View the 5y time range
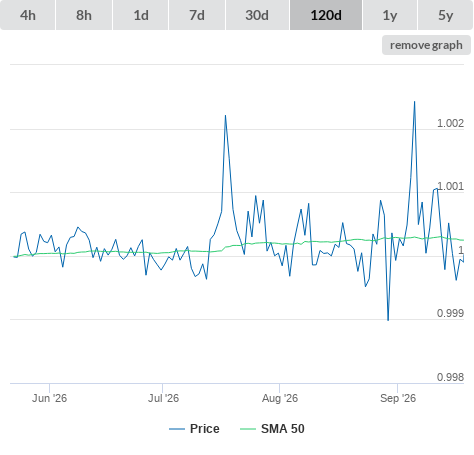This screenshot has height=455, width=474. [x=446, y=15]
